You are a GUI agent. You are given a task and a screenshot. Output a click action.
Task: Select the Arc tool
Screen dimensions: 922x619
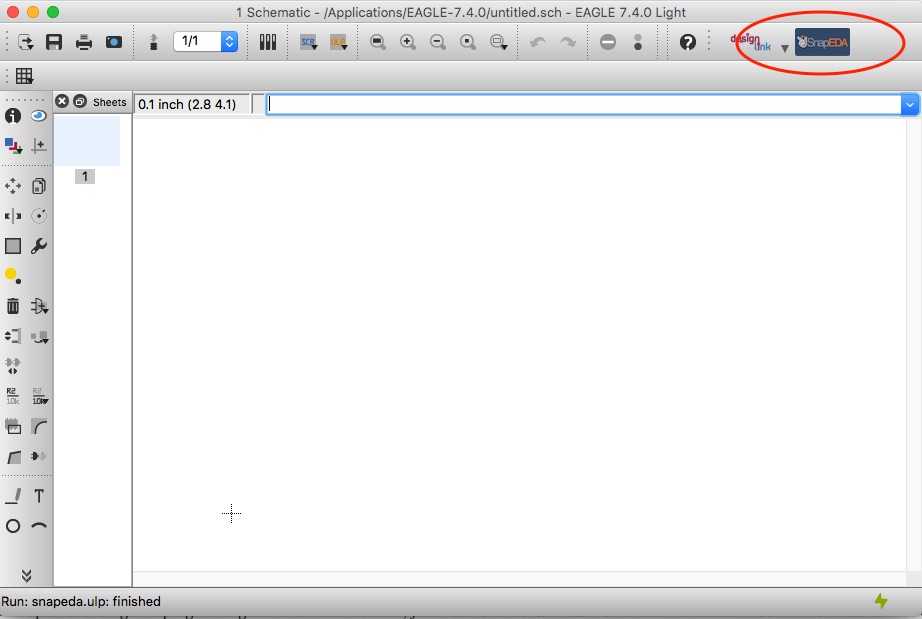[39, 526]
